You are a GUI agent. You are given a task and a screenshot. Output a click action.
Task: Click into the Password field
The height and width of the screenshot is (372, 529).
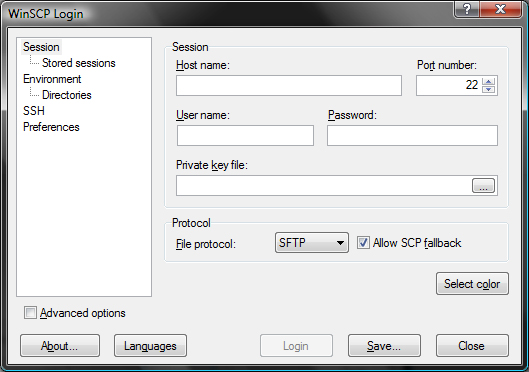point(412,136)
